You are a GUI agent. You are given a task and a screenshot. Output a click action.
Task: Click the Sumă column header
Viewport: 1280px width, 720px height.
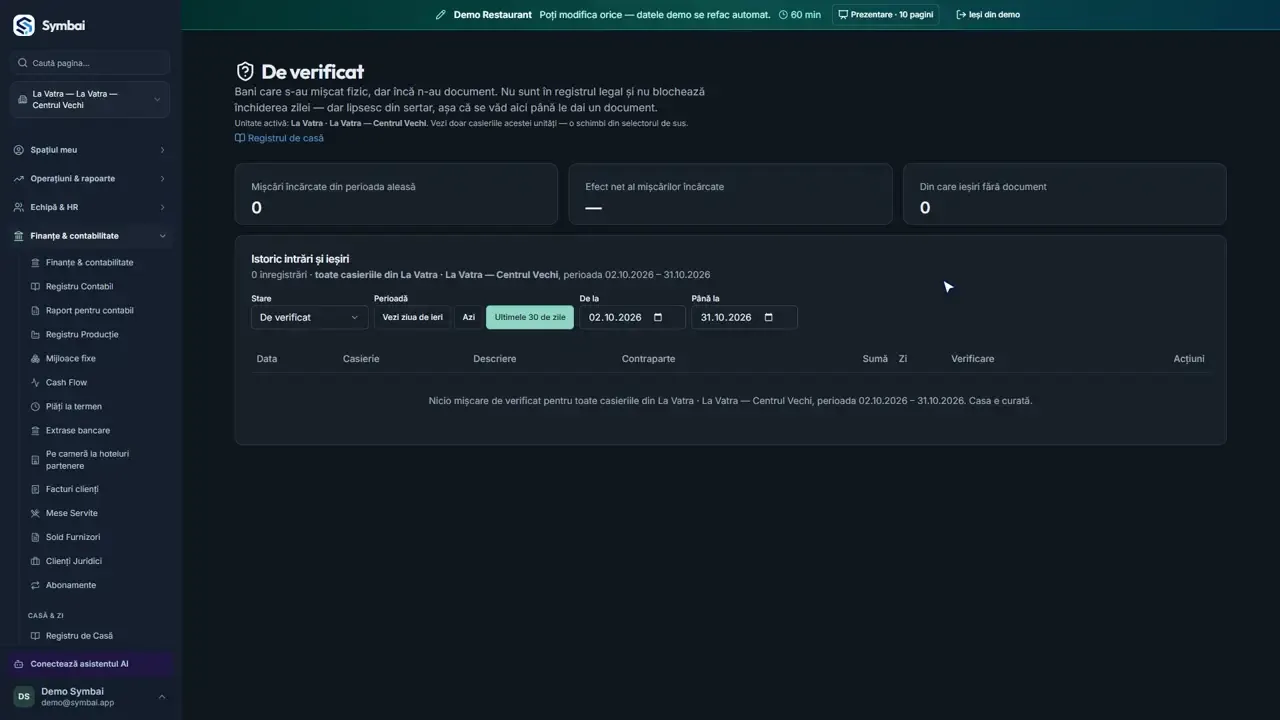pyautogui.click(x=875, y=359)
